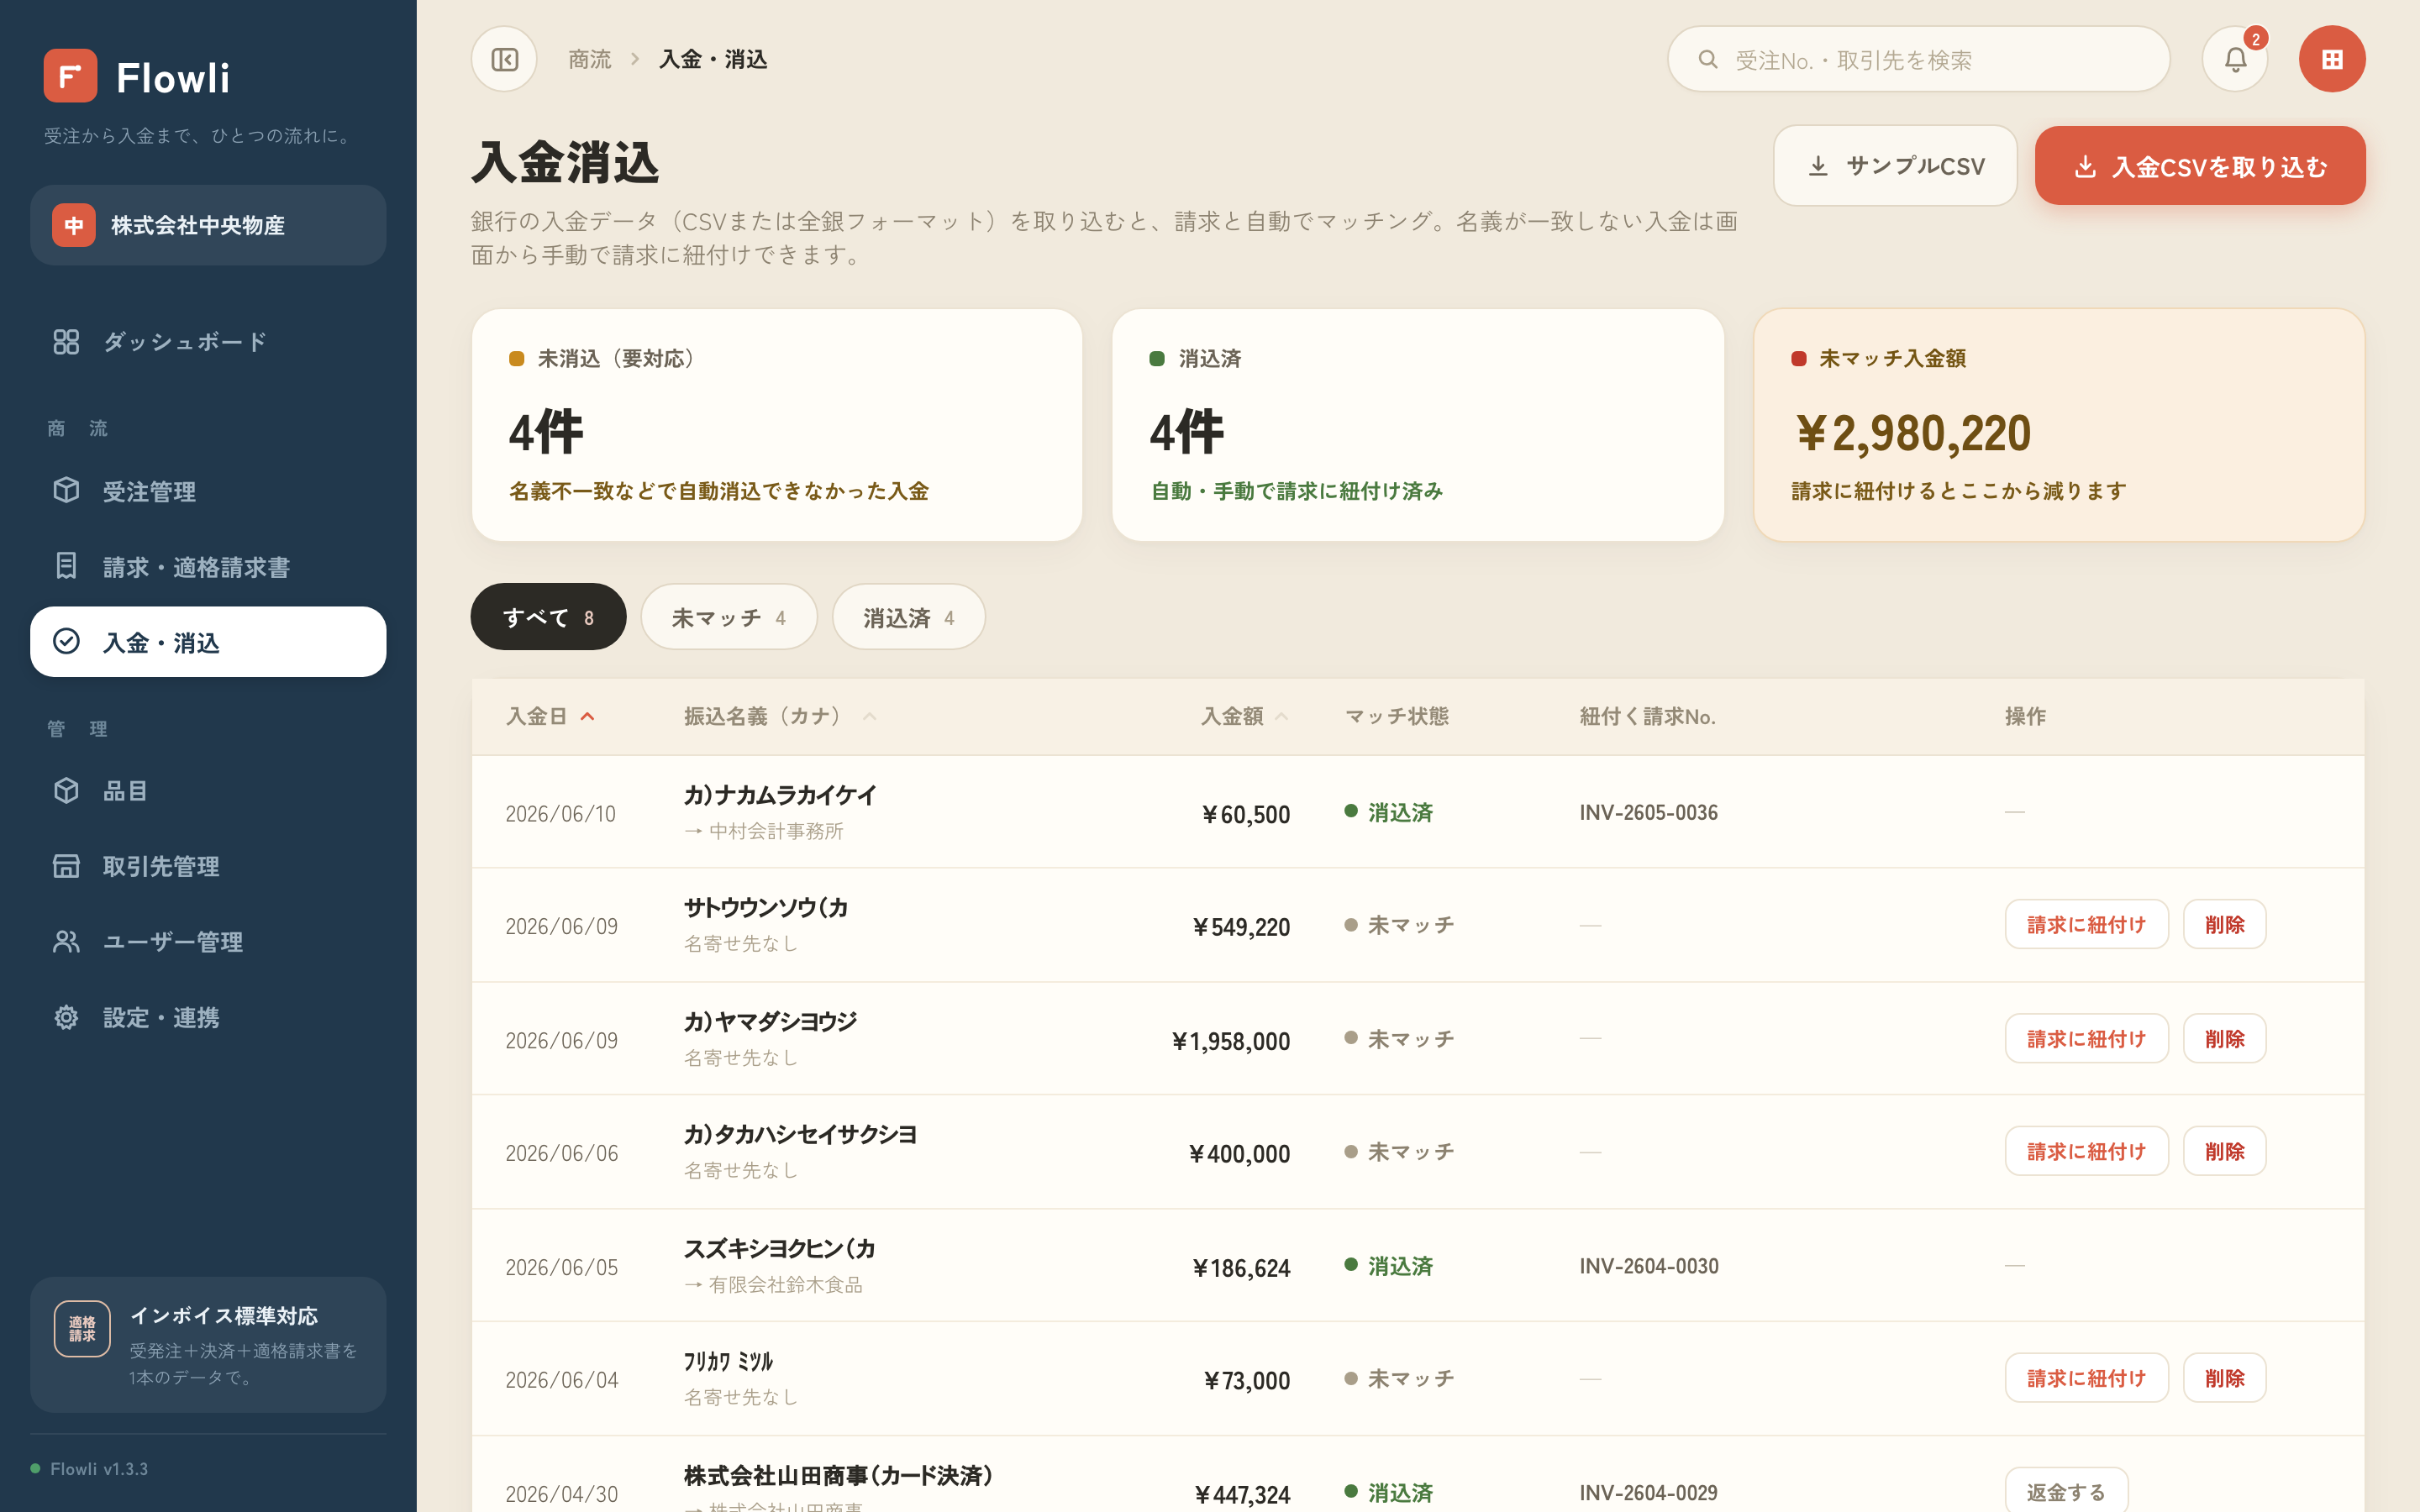Image resolution: width=2420 pixels, height=1512 pixels.
Task: Switch to the 消込済 filter tab
Action: [x=908, y=617]
